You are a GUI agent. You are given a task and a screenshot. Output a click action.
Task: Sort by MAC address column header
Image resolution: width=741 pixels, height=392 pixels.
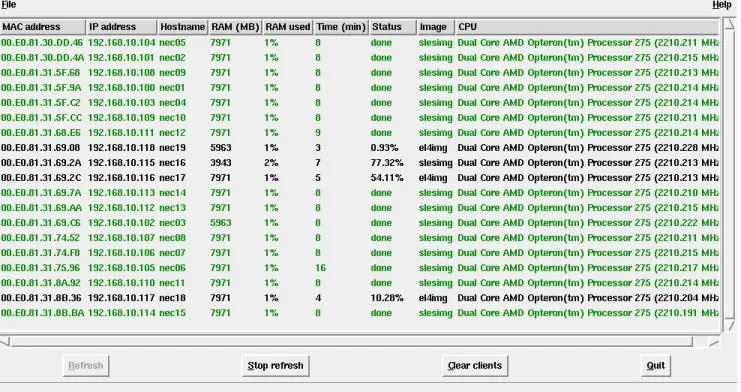43,27
